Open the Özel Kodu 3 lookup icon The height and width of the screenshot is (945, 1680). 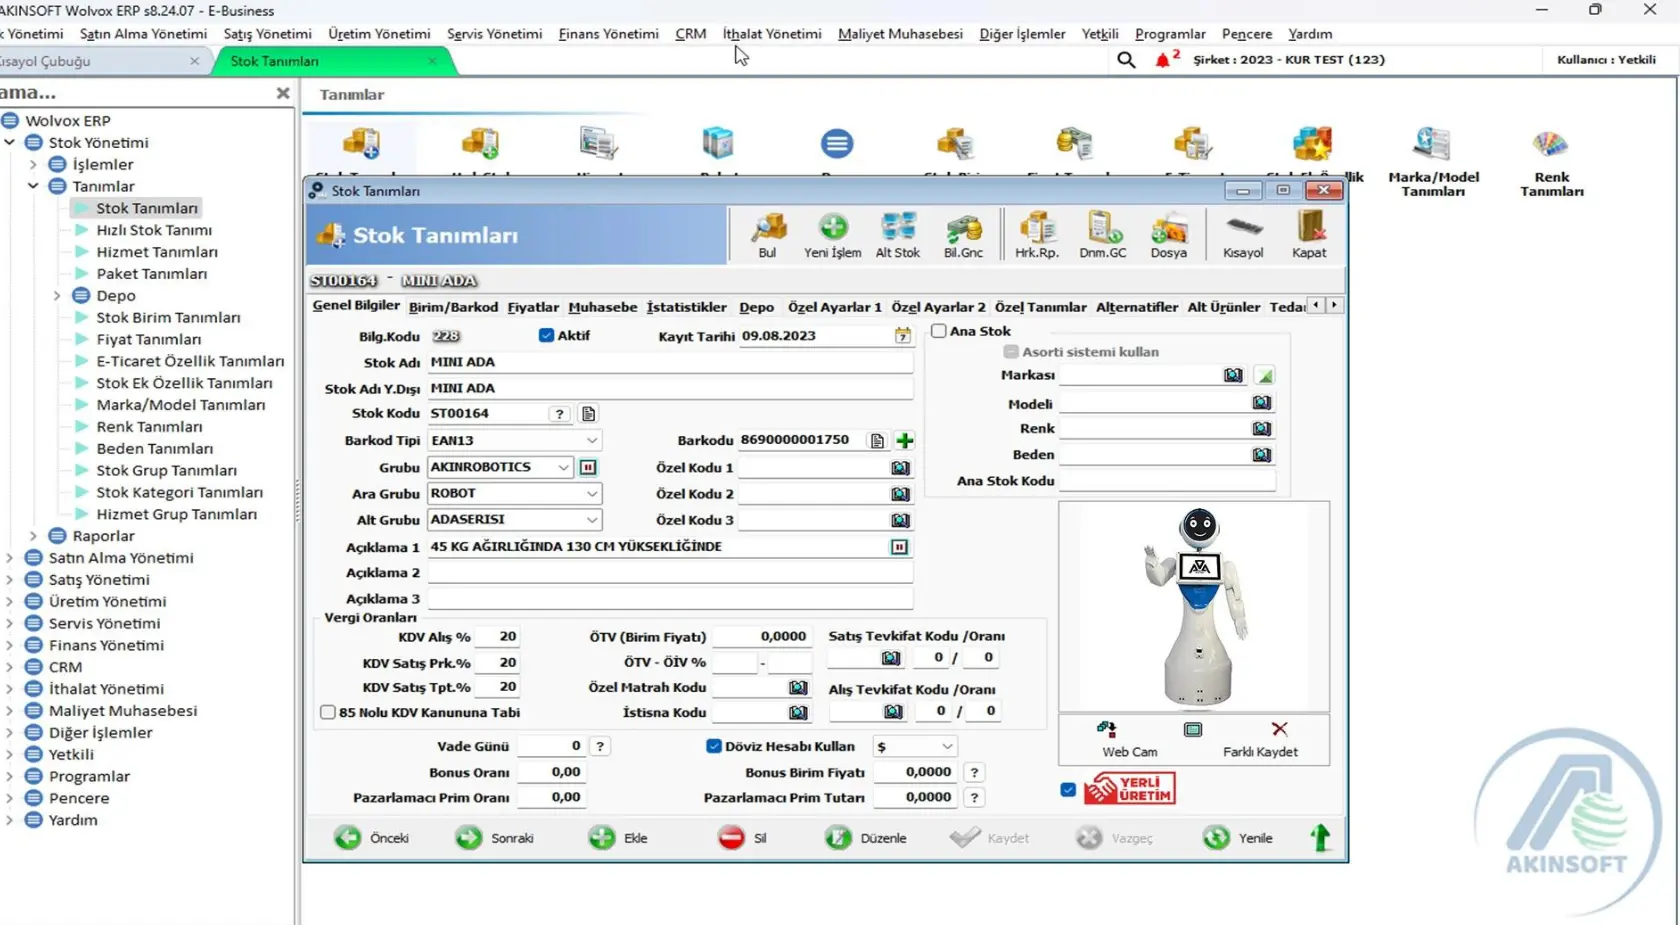click(x=900, y=520)
